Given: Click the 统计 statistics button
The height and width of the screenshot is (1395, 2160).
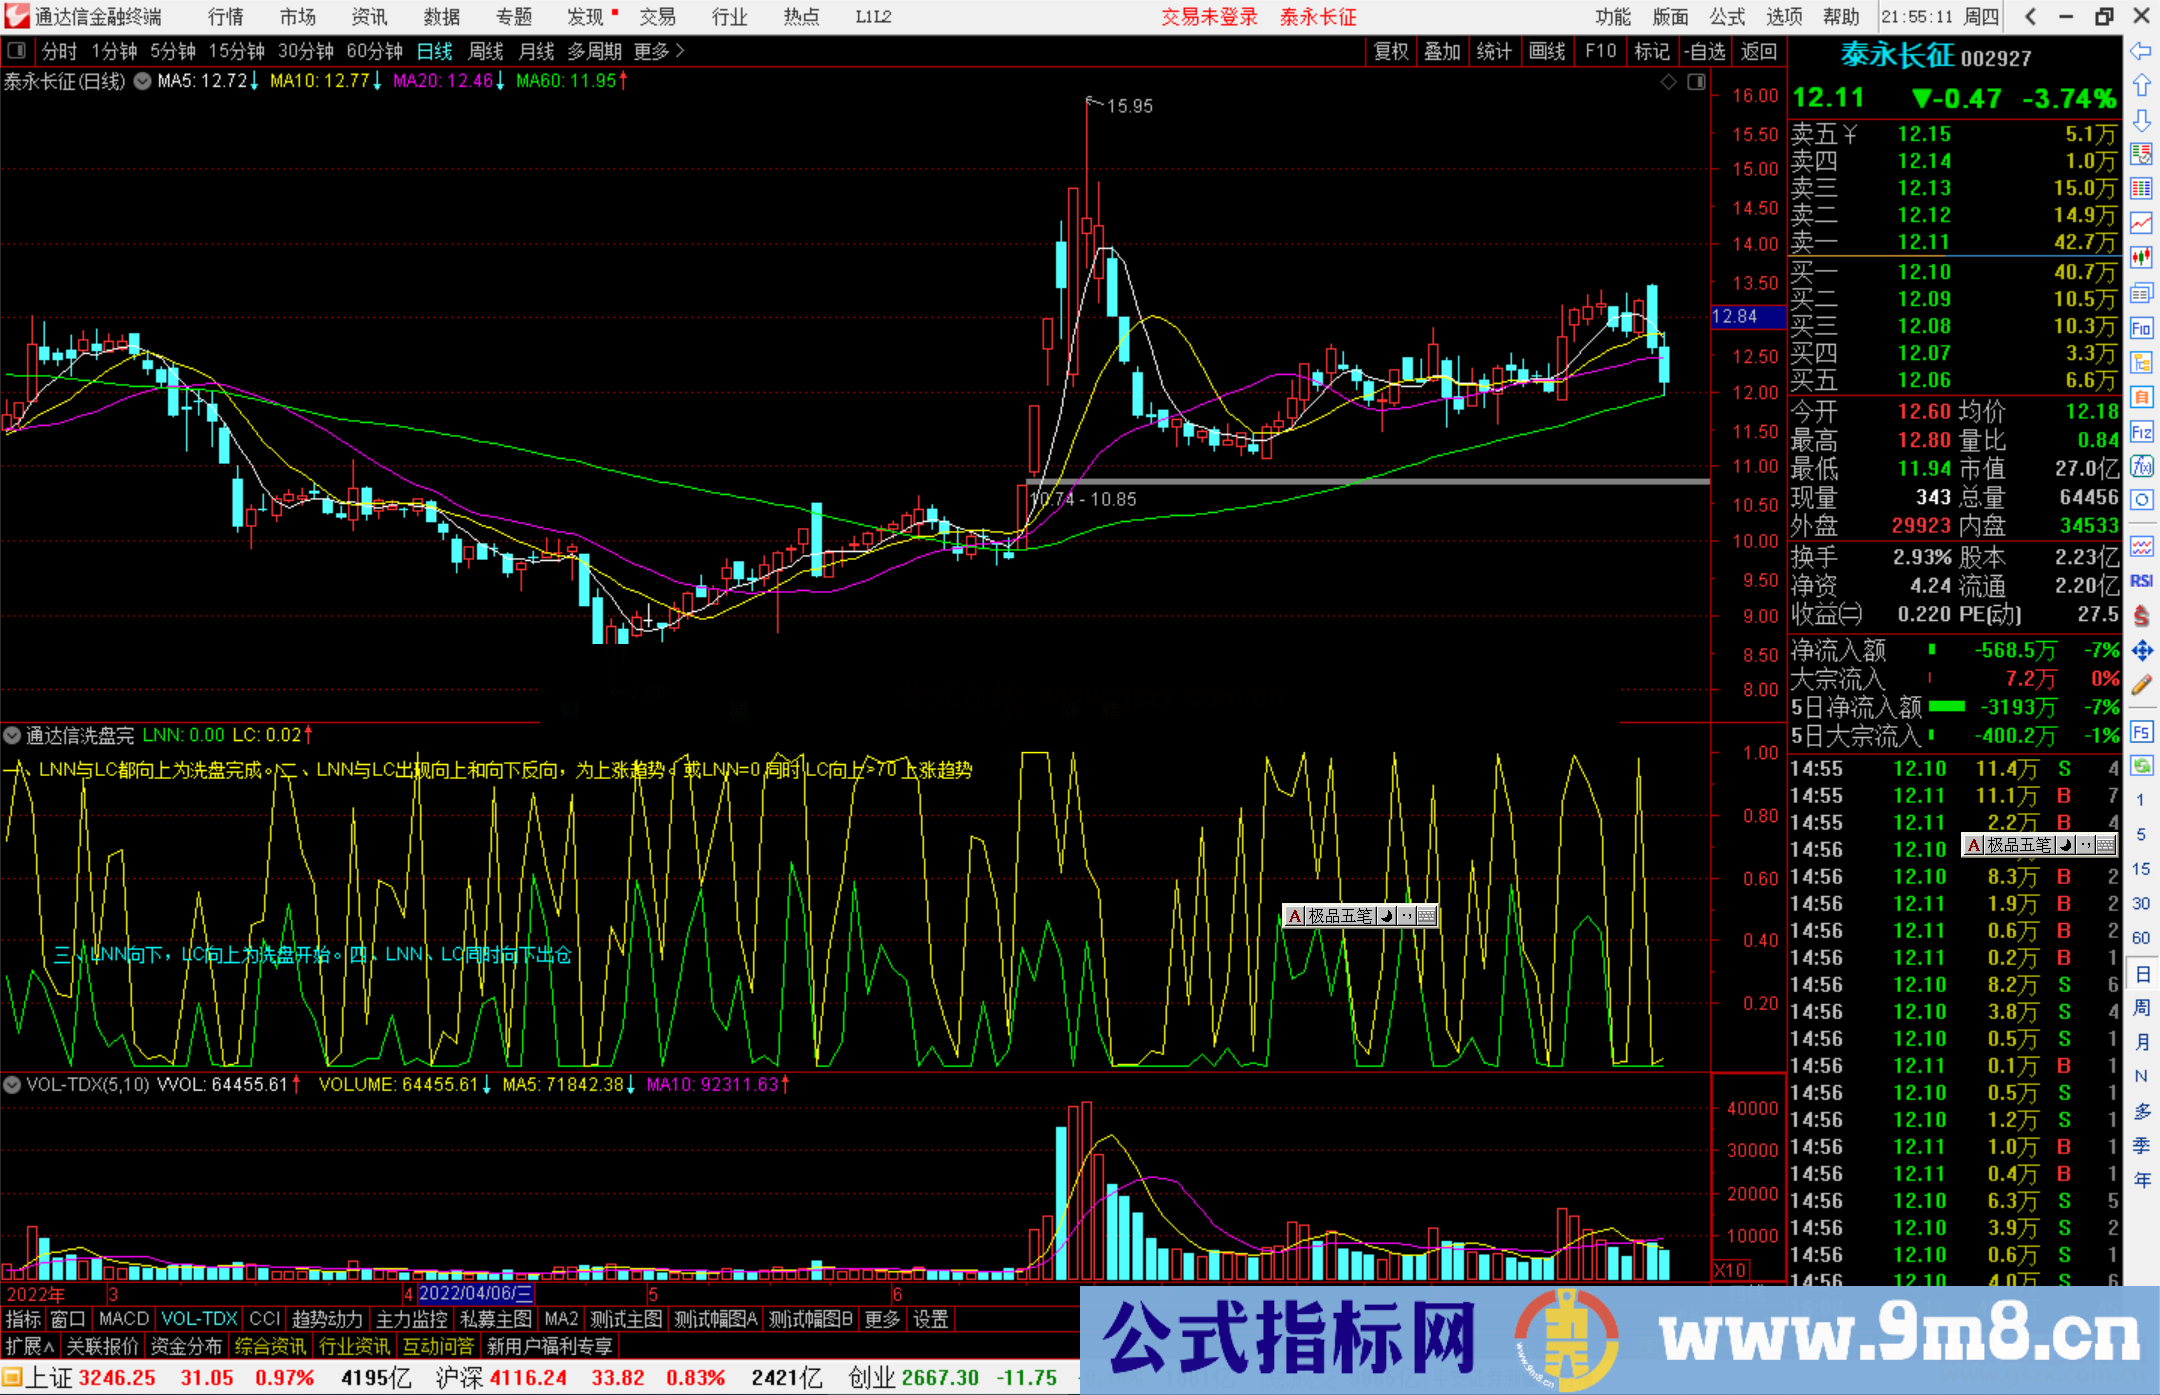Looking at the screenshot, I should point(1494,51).
